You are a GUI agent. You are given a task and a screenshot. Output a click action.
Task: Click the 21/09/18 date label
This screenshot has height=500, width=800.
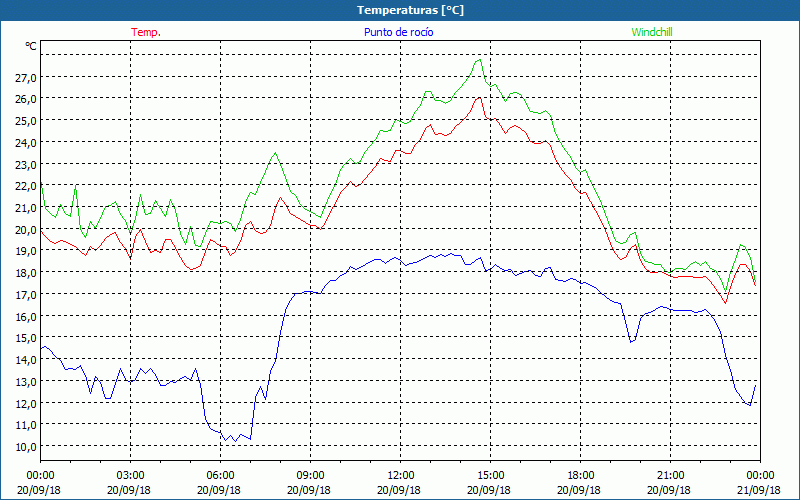[x=760, y=490]
